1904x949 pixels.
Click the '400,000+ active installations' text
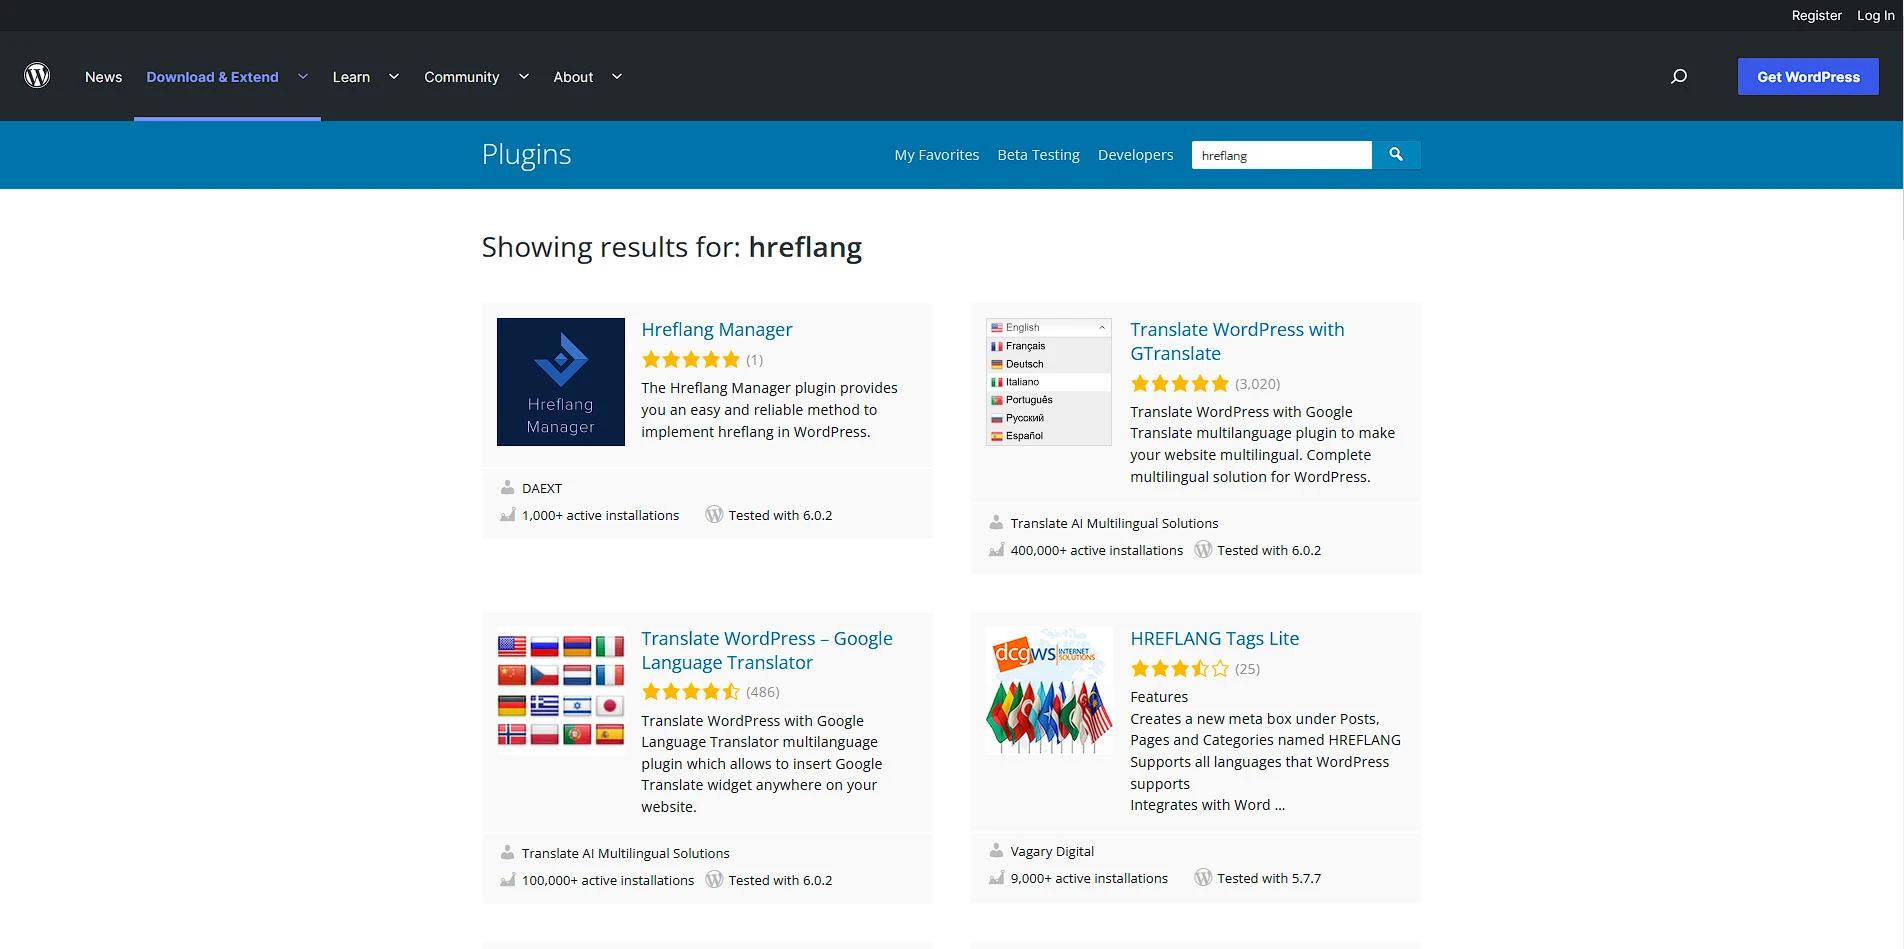click(x=1096, y=550)
